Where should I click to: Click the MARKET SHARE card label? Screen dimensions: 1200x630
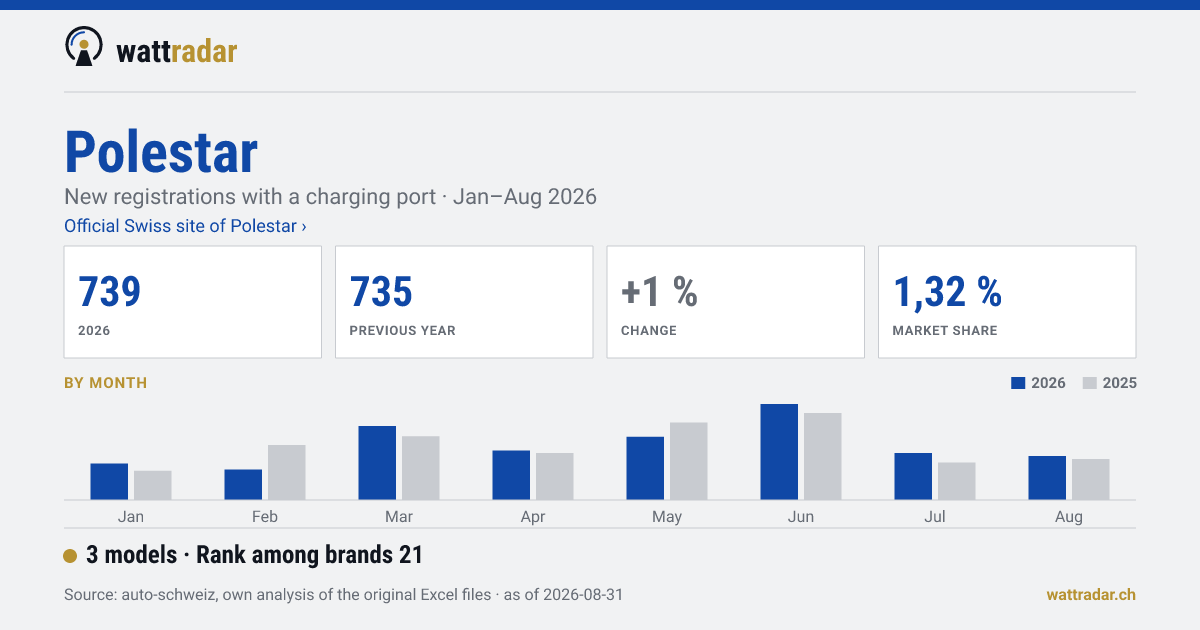(x=945, y=331)
